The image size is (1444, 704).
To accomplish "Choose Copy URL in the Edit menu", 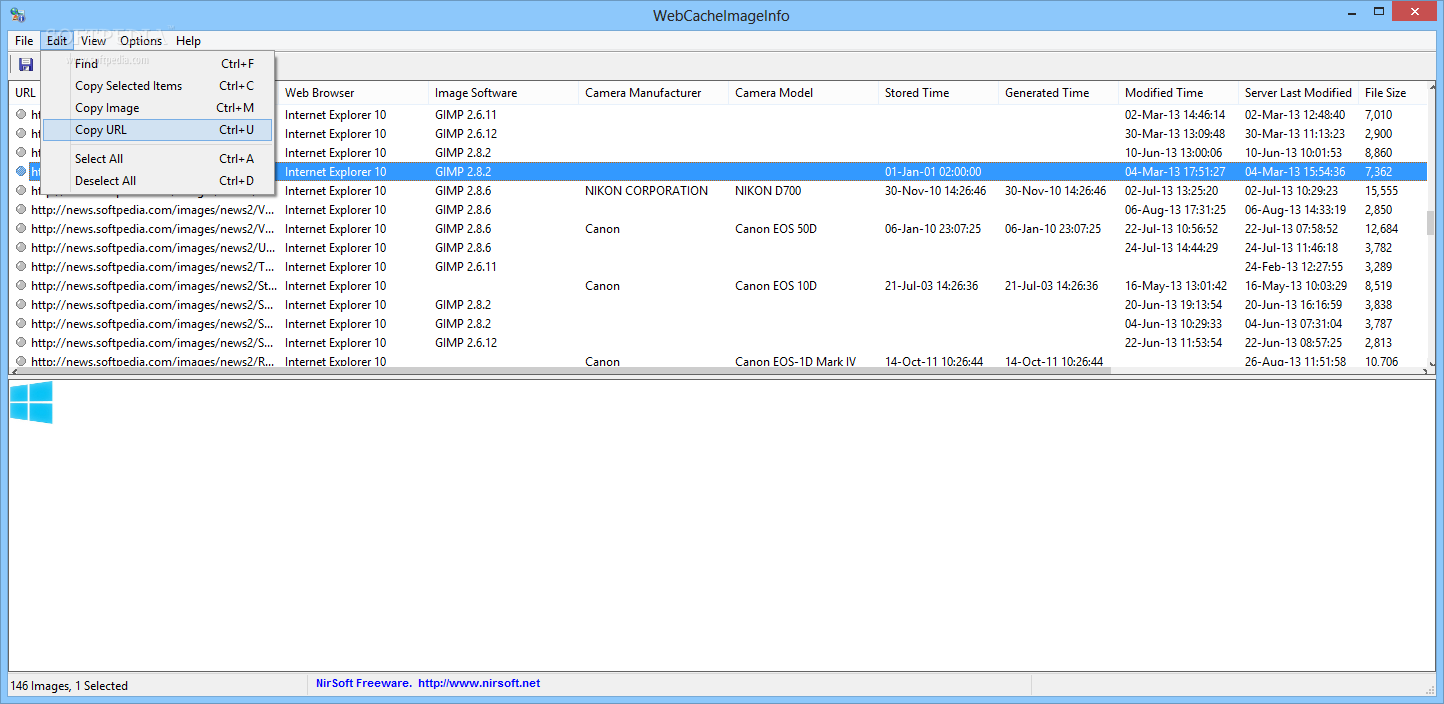I will (x=158, y=130).
